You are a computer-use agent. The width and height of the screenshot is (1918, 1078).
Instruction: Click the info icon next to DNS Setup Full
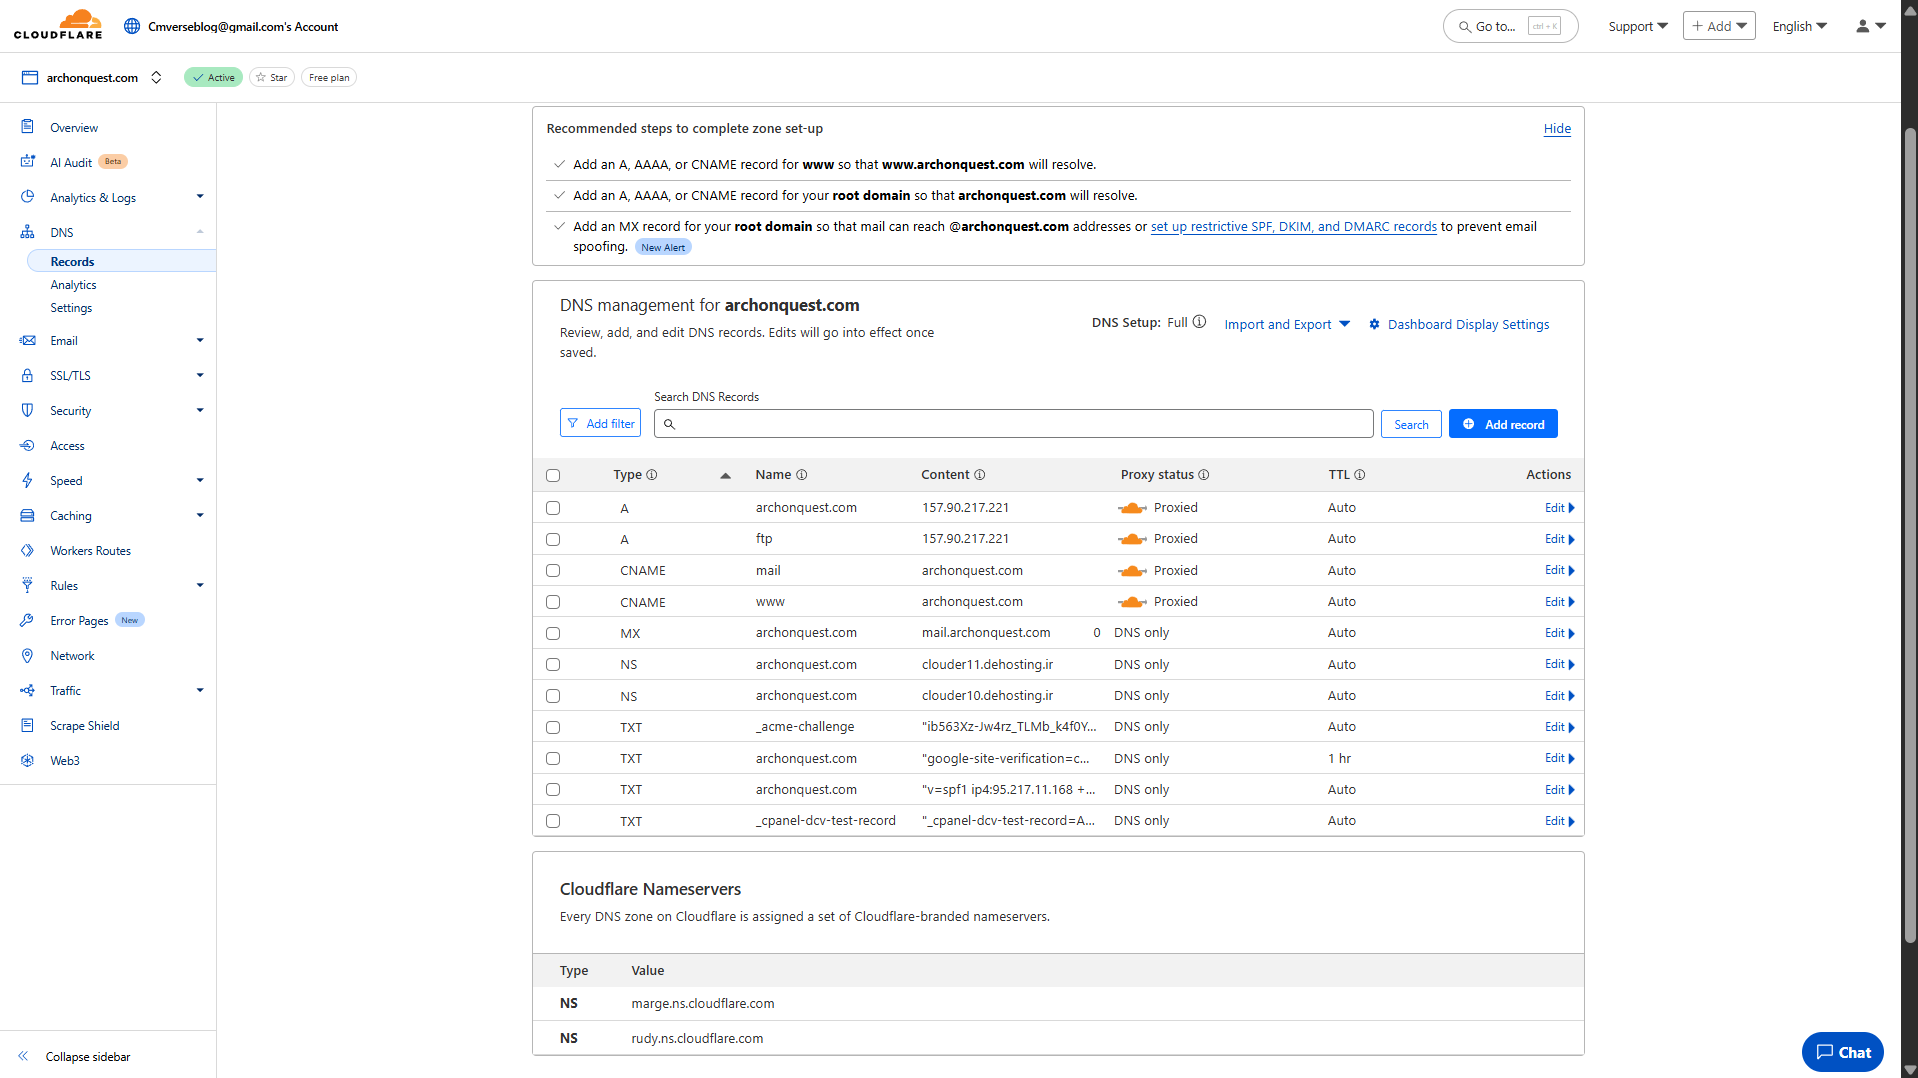[1199, 322]
